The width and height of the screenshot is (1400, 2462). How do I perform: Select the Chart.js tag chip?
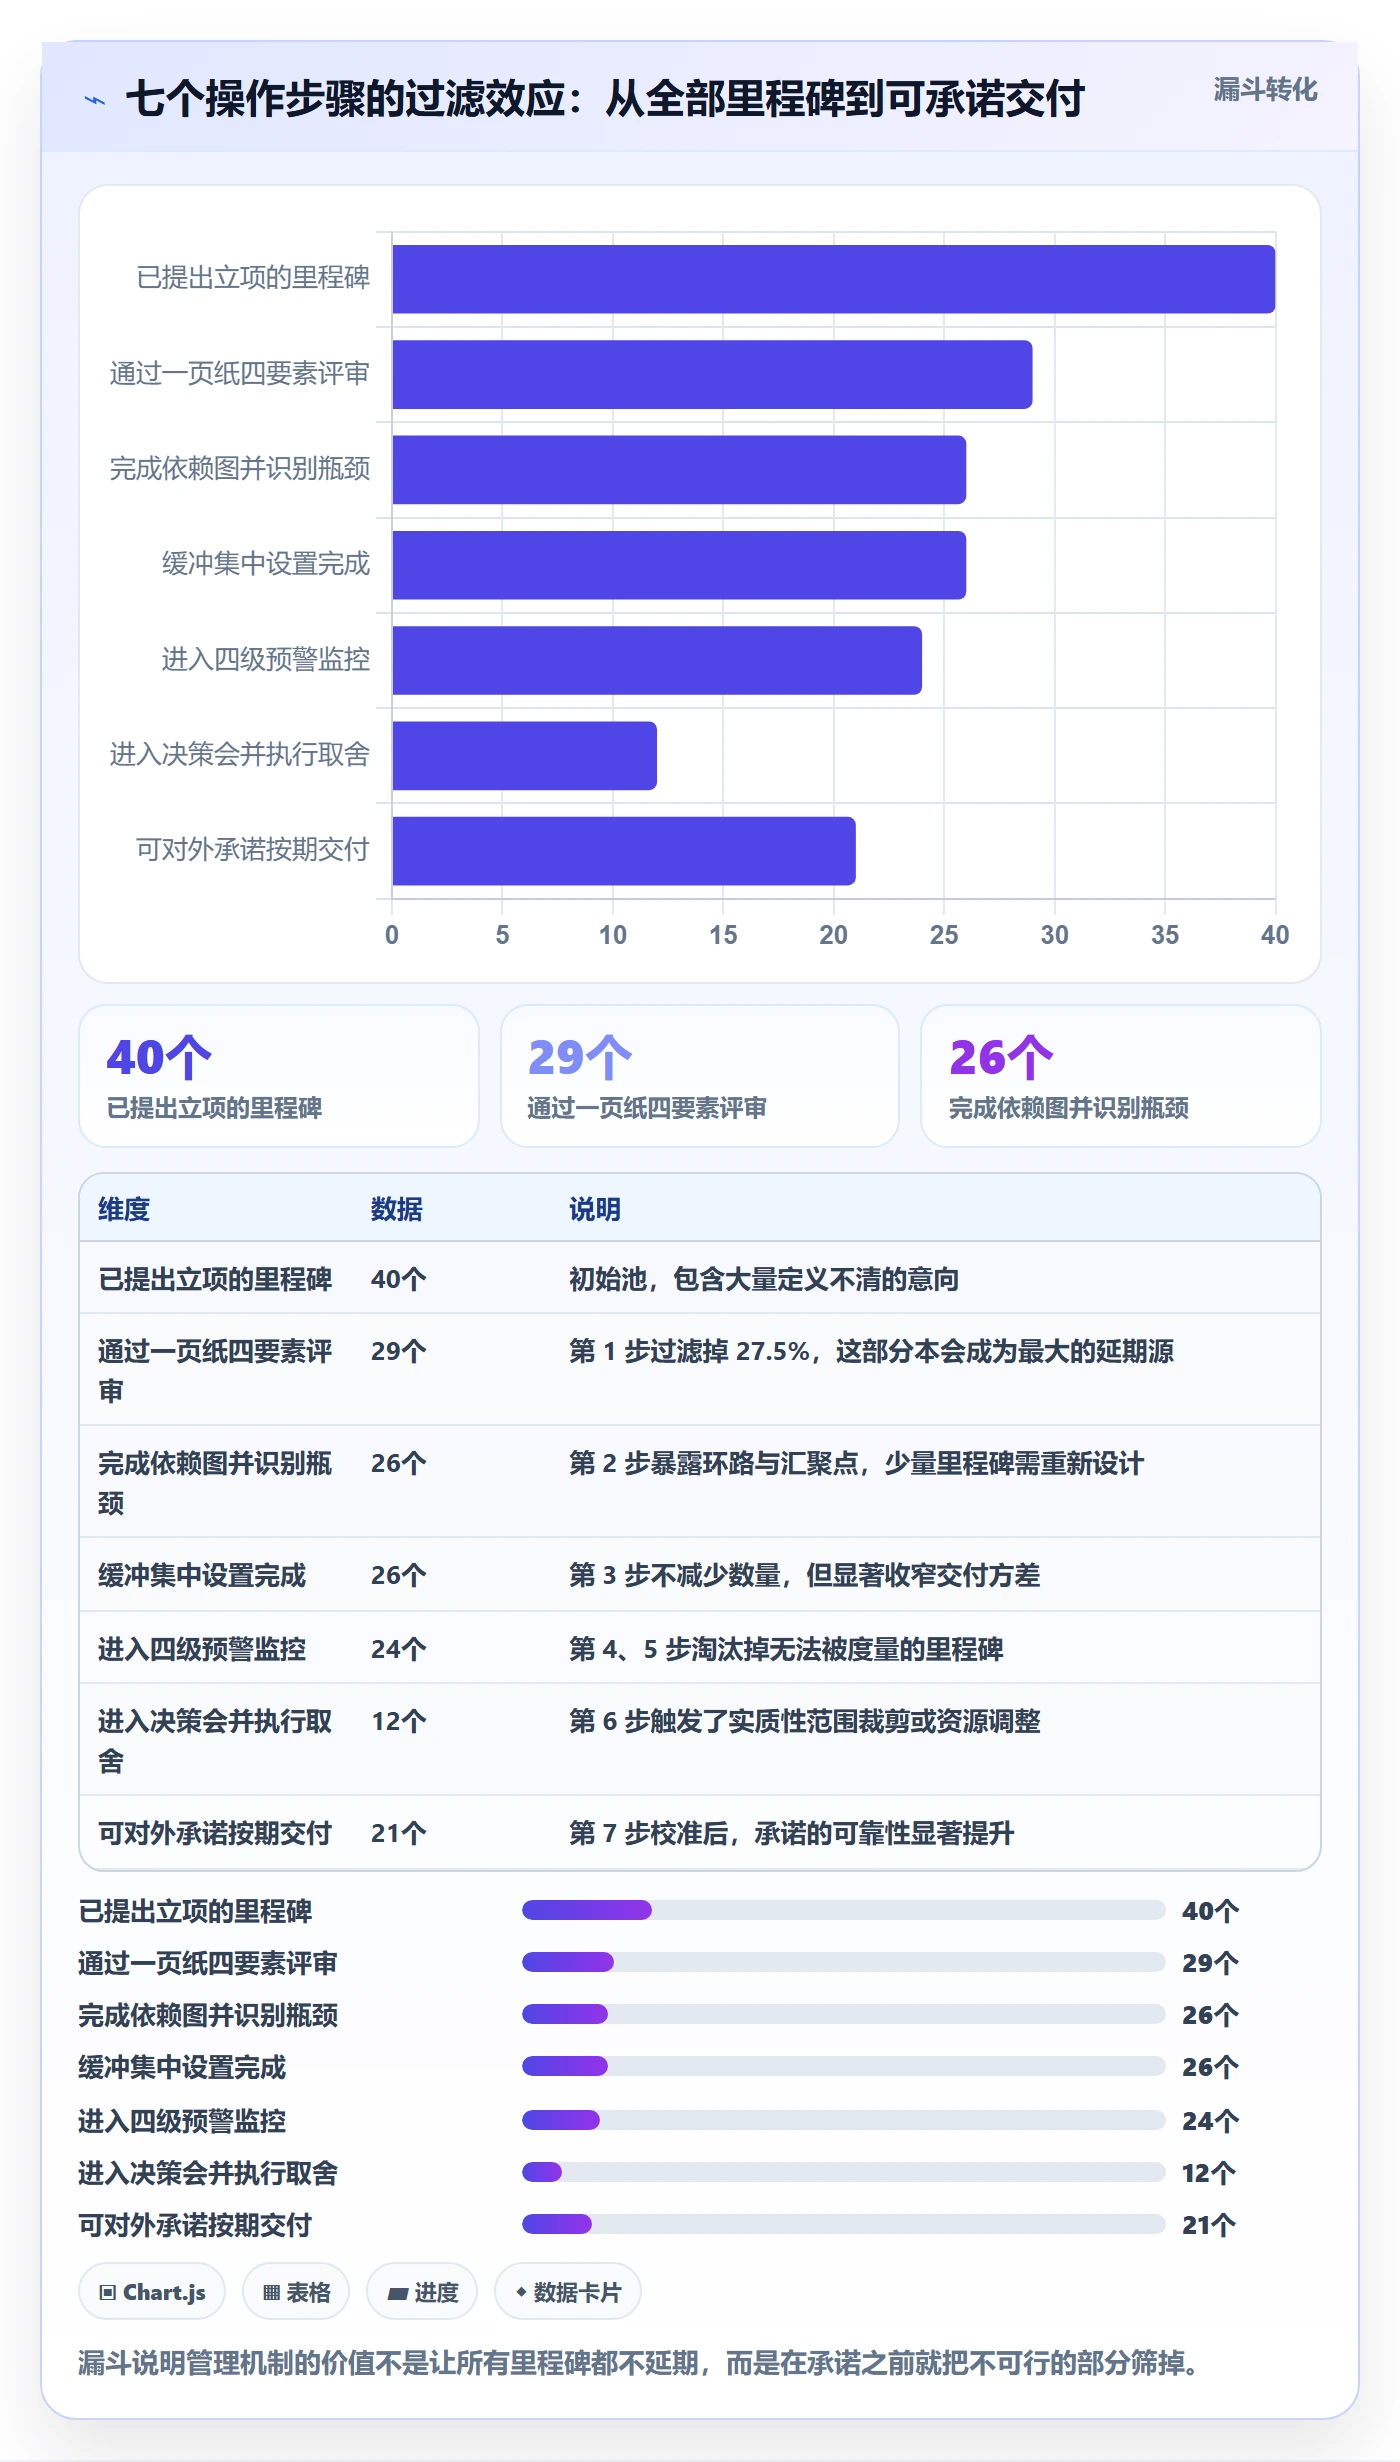coord(152,2292)
